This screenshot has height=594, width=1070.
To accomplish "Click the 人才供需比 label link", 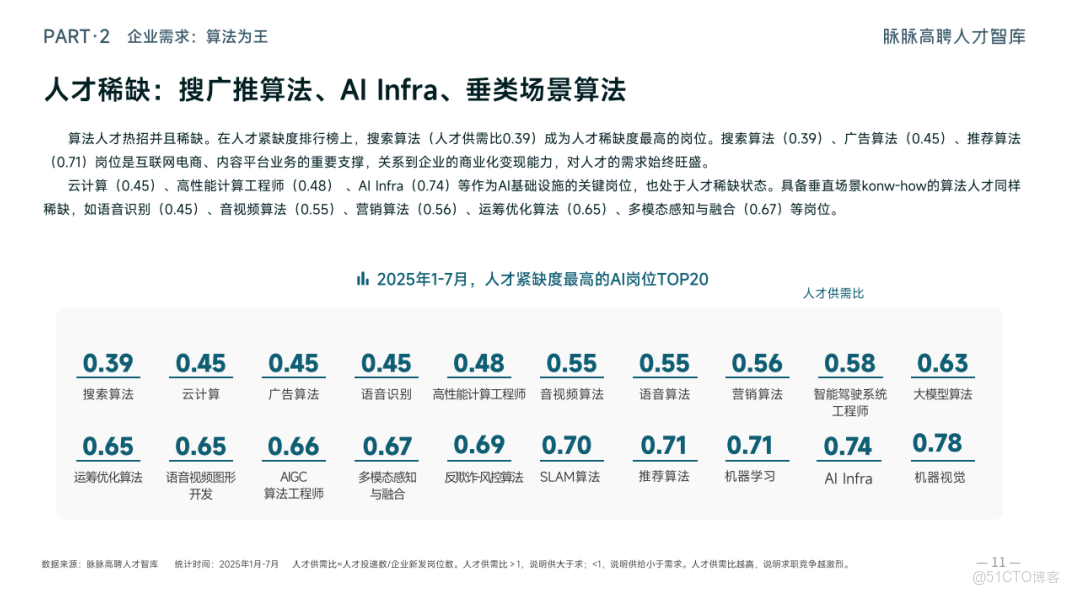I will [833, 293].
